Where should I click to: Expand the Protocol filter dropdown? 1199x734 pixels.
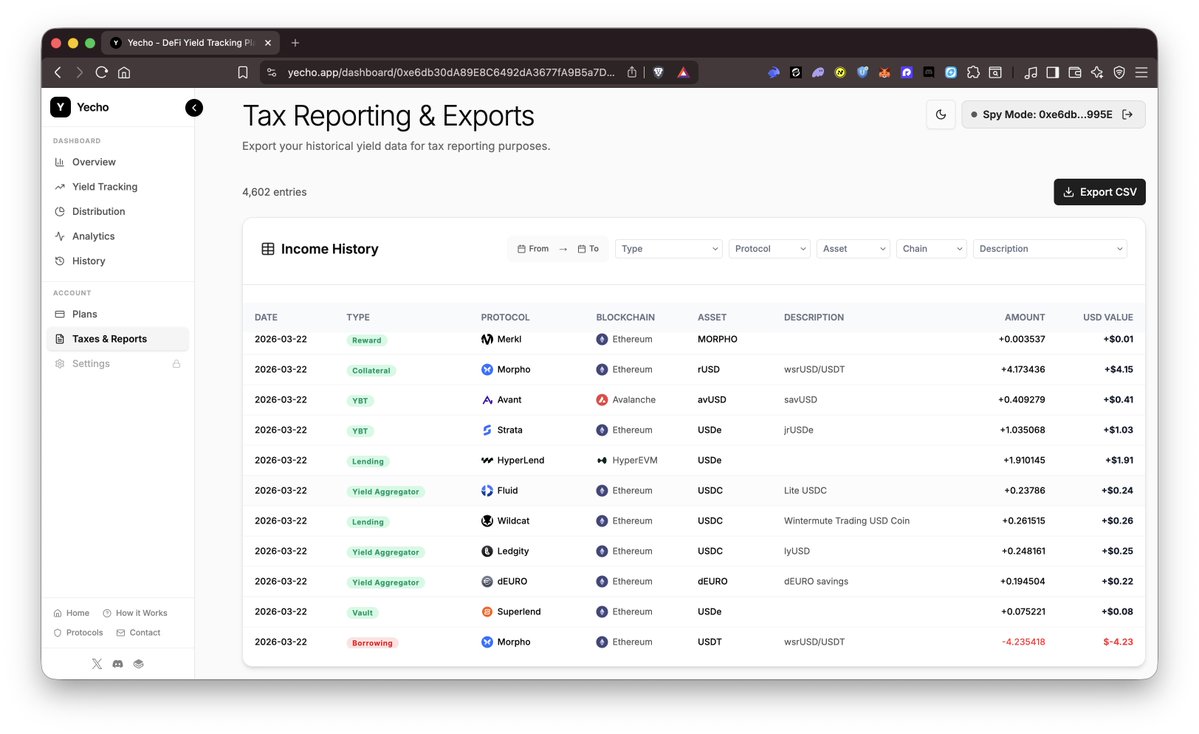tap(768, 248)
